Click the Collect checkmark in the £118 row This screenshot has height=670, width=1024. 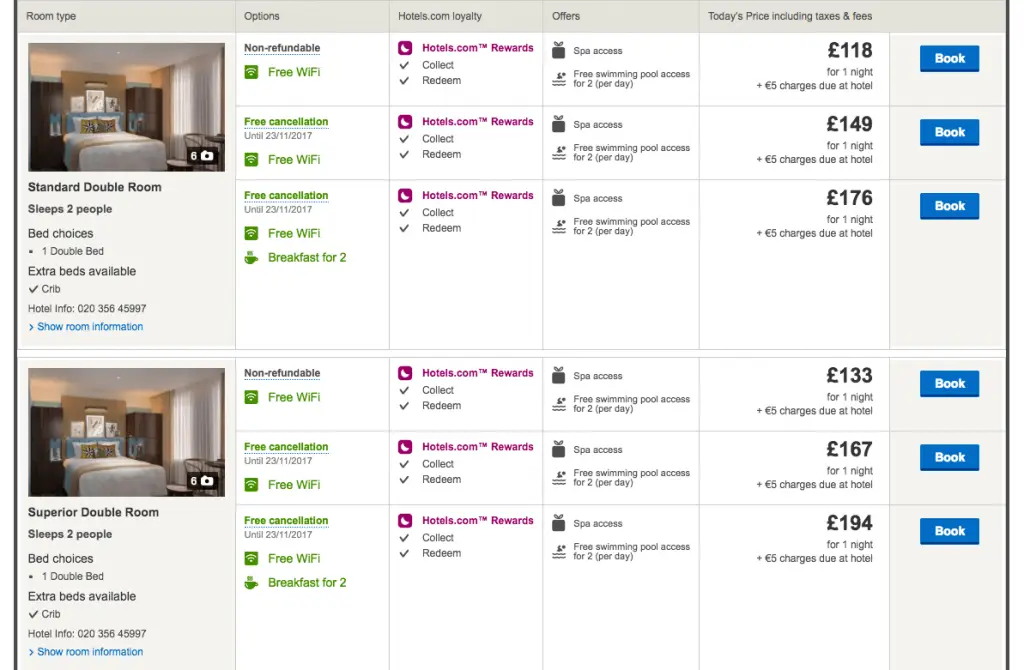point(405,65)
